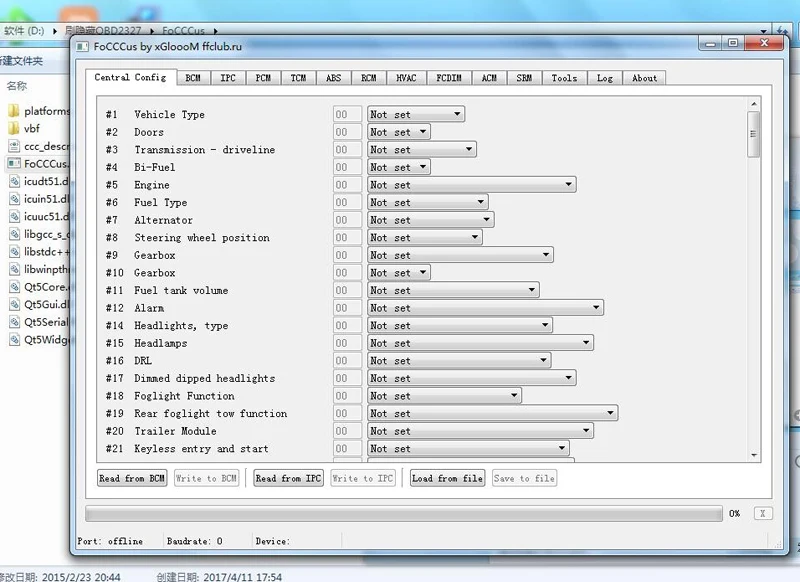This screenshot has width=800, height=582.
Task: Select the FoCCCus file in Explorer
Action: (39, 164)
